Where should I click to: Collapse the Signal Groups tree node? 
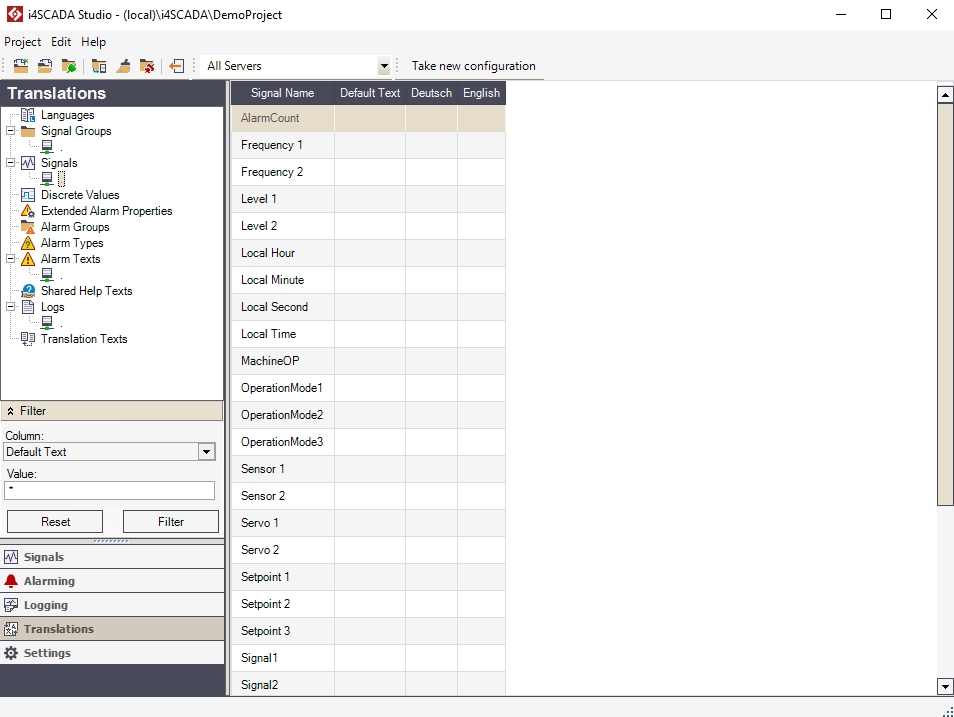click(x=11, y=131)
